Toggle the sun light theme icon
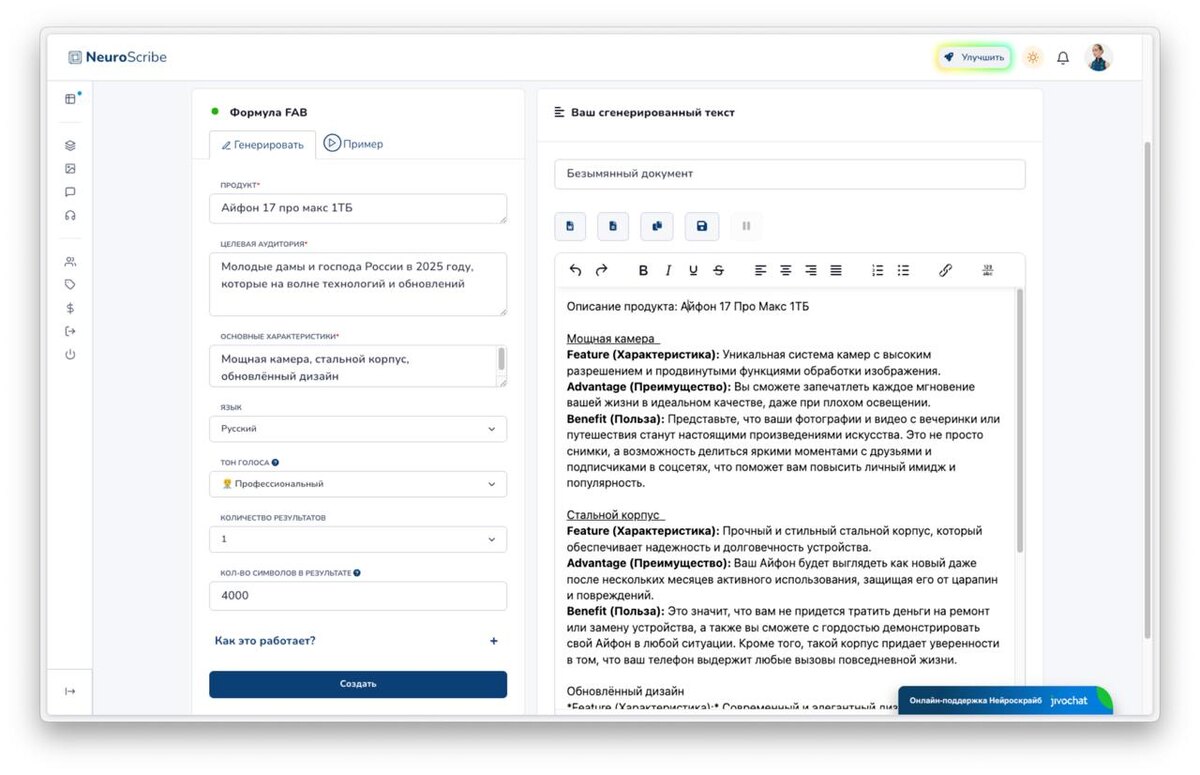The image size is (1200, 775). click(1032, 58)
